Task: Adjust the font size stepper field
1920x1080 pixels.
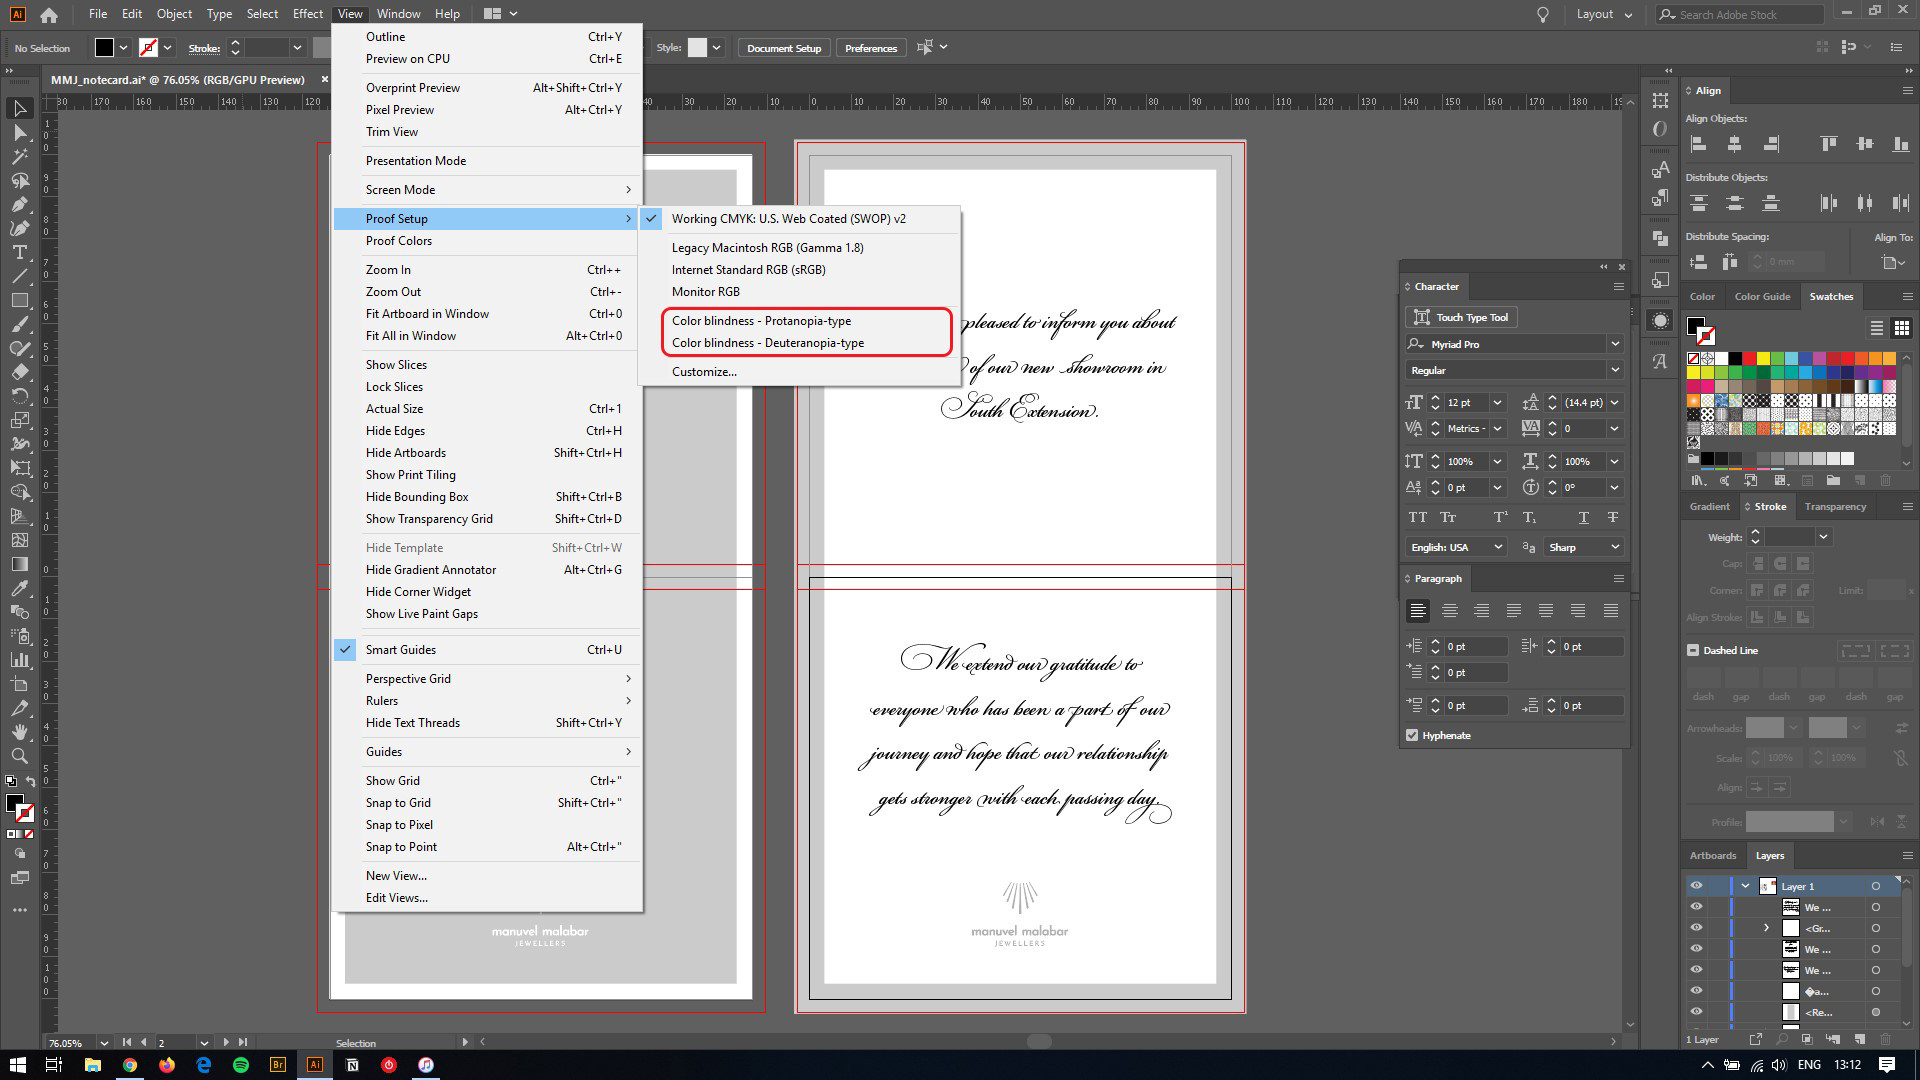Action: coord(1436,402)
